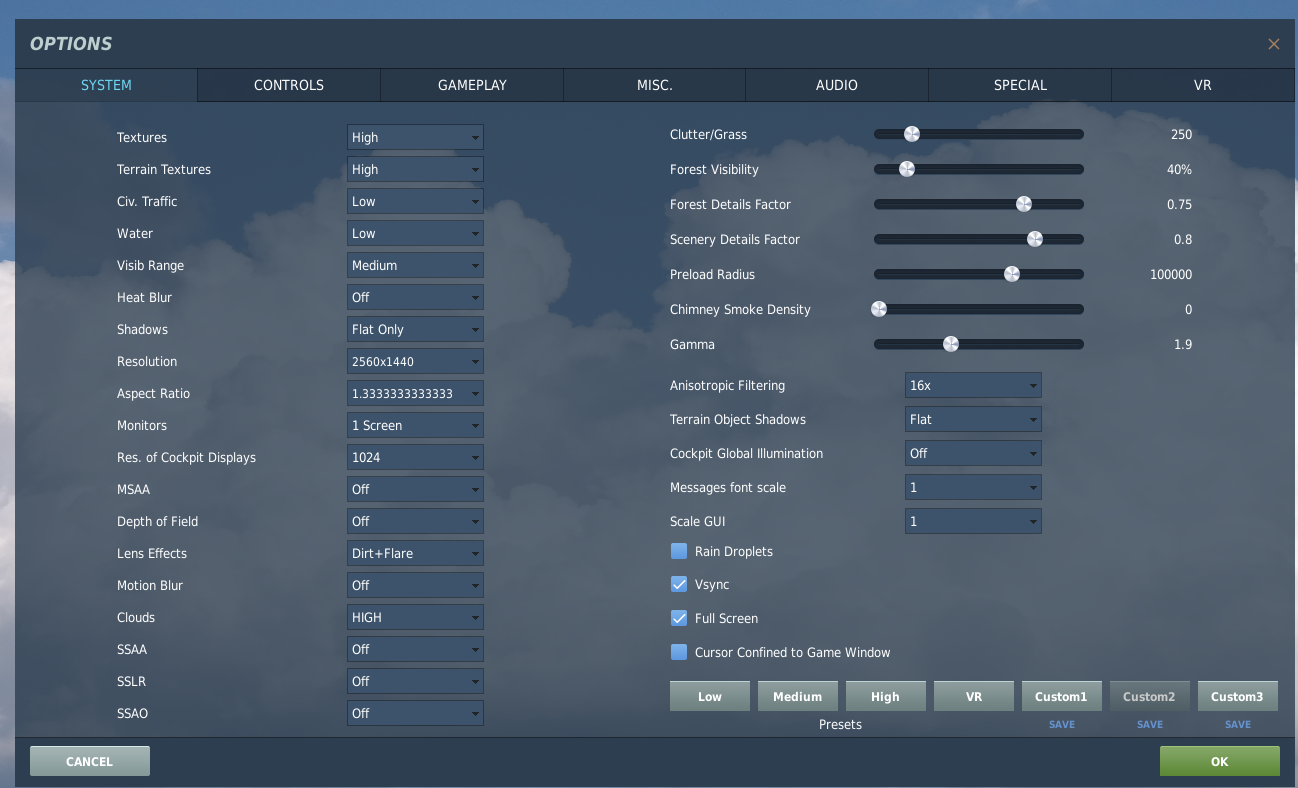Click the Forest Visibility slider knob
The image size is (1298, 788).
tap(907, 169)
